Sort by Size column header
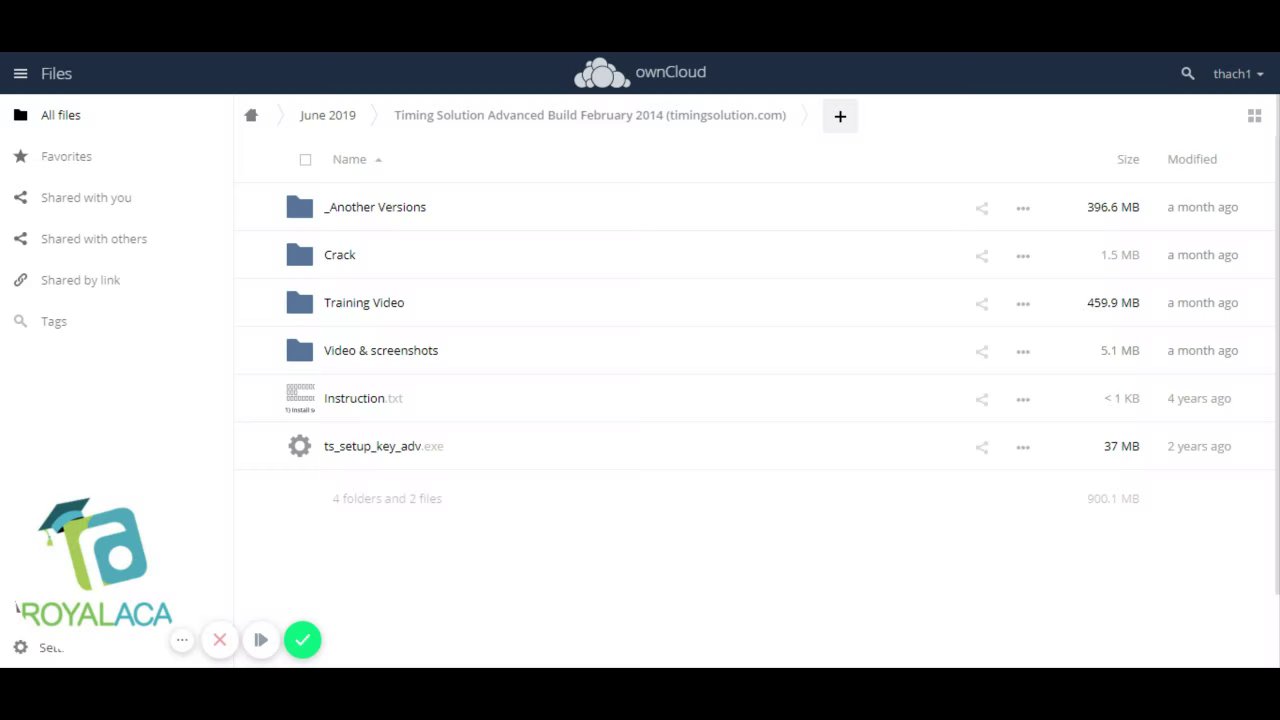The image size is (1280, 720). pyautogui.click(x=1128, y=159)
